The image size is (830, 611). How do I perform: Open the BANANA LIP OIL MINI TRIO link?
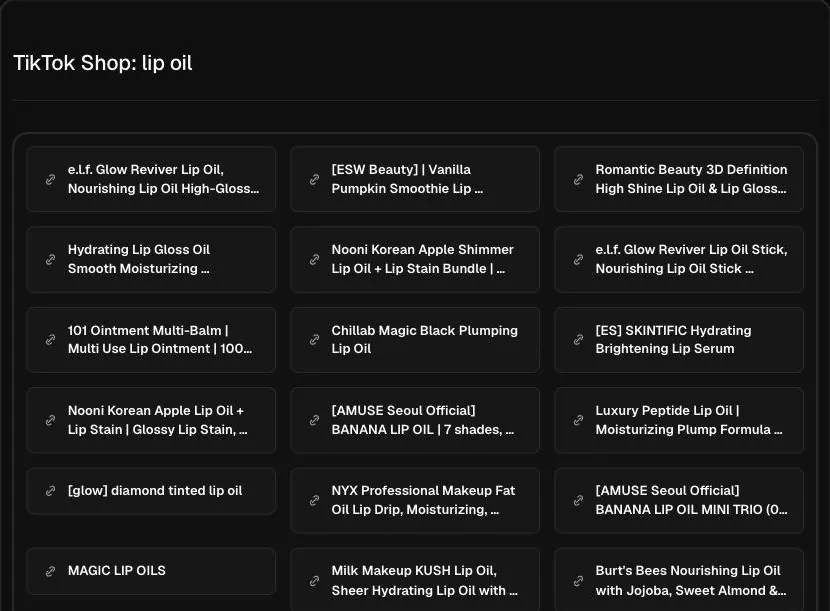679,500
